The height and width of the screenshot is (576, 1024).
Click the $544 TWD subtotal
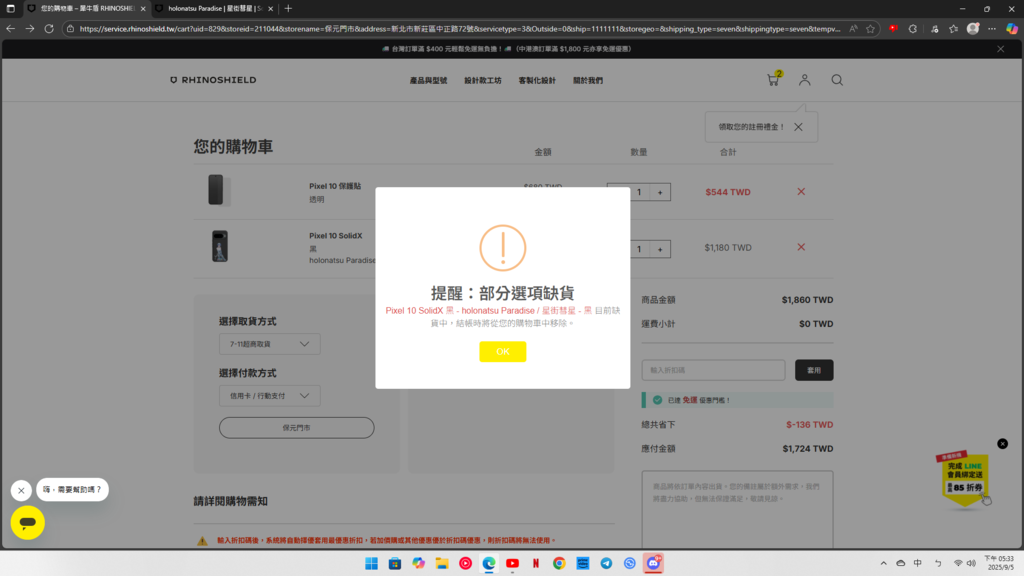point(728,192)
